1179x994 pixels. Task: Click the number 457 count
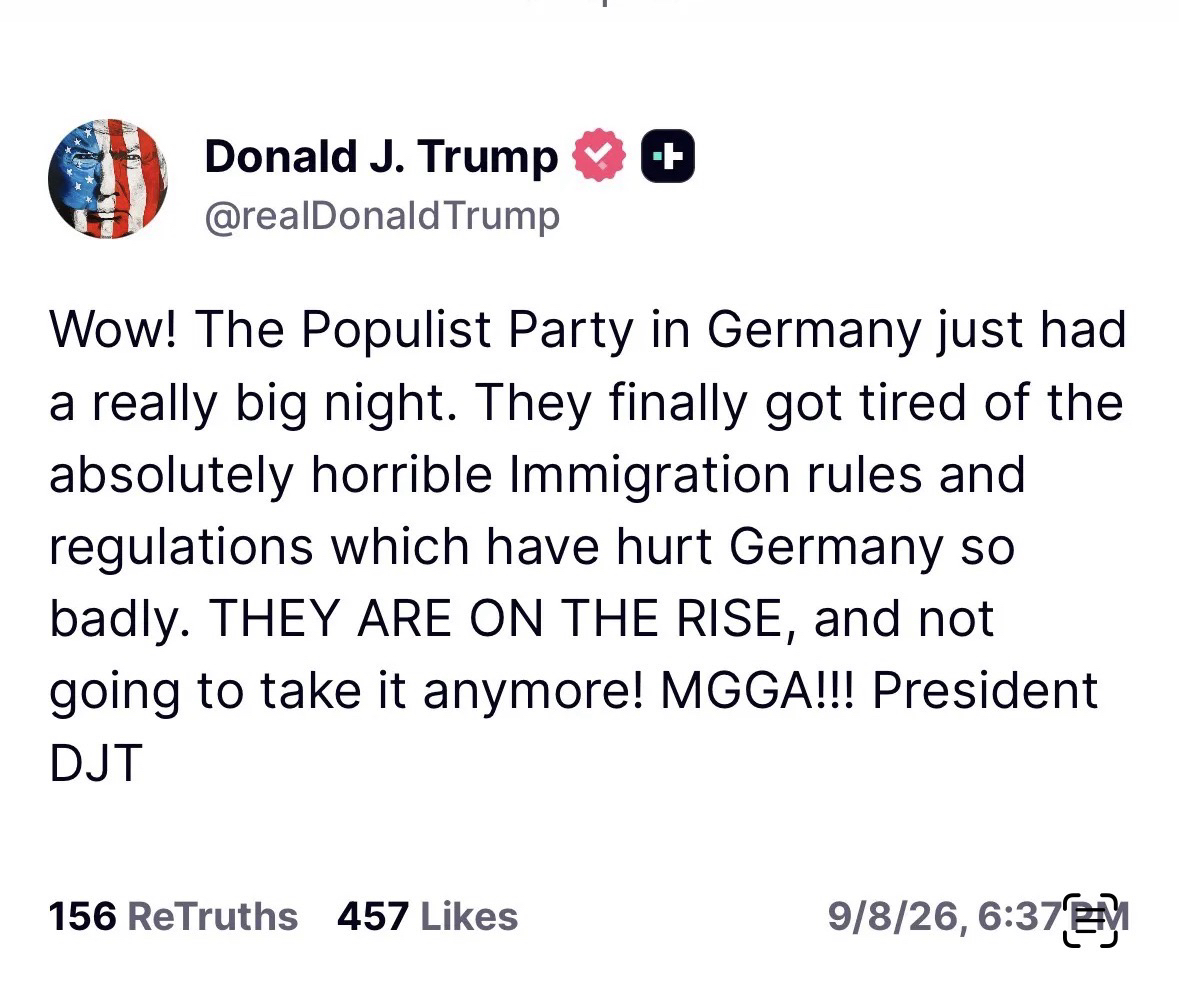(373, 917)
